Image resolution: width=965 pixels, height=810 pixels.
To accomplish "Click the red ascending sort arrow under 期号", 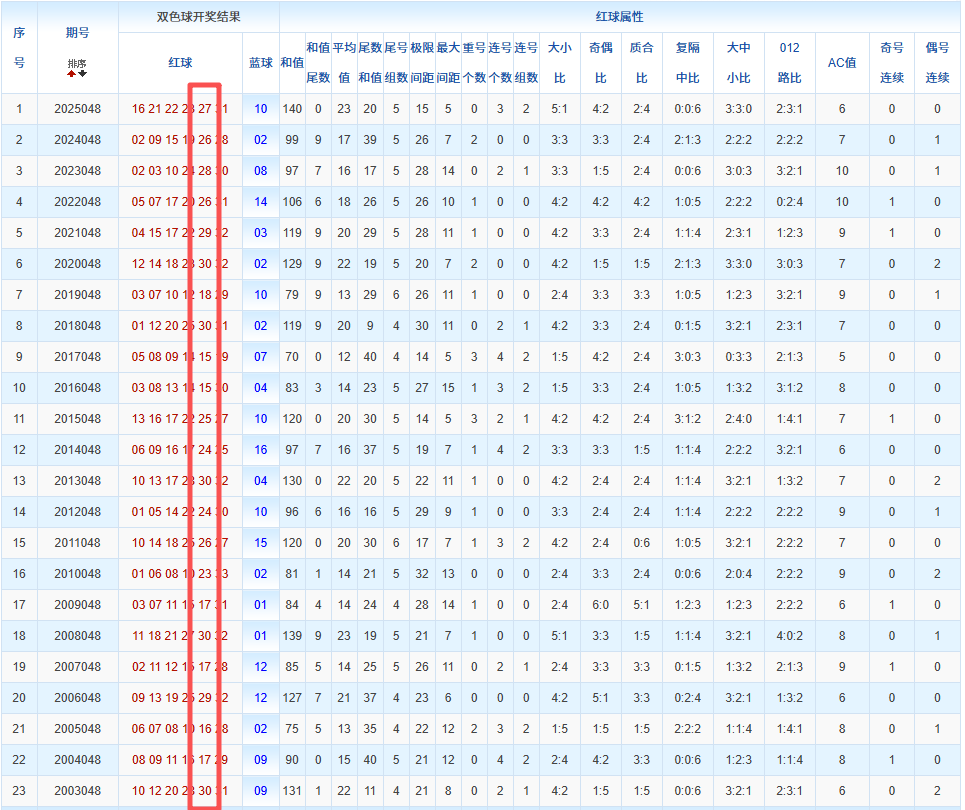I will tap(71, 72).
